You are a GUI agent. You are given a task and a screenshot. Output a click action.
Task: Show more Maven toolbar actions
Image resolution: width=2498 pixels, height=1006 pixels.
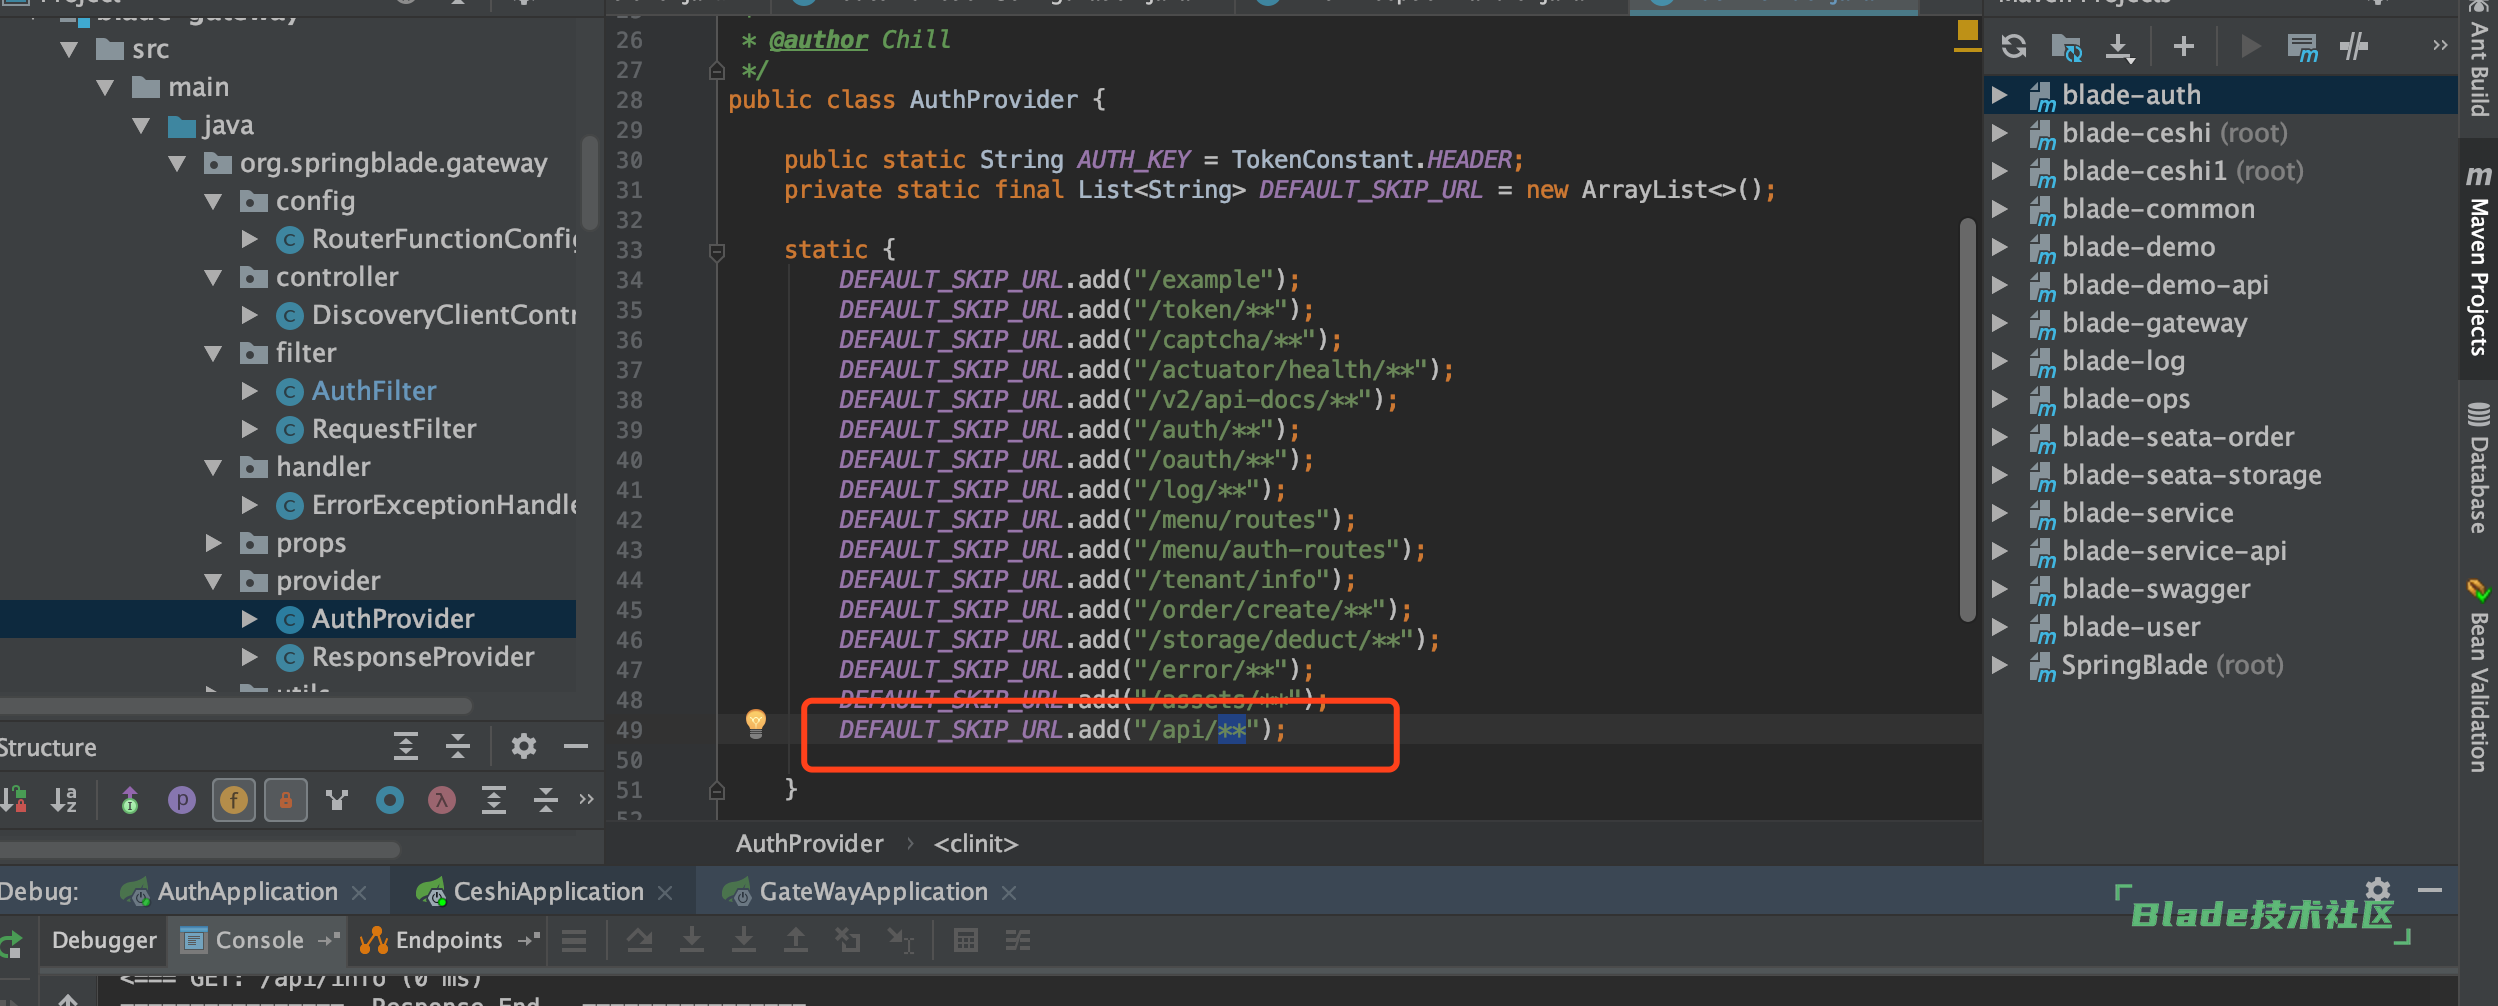(x=2440, y=46)
